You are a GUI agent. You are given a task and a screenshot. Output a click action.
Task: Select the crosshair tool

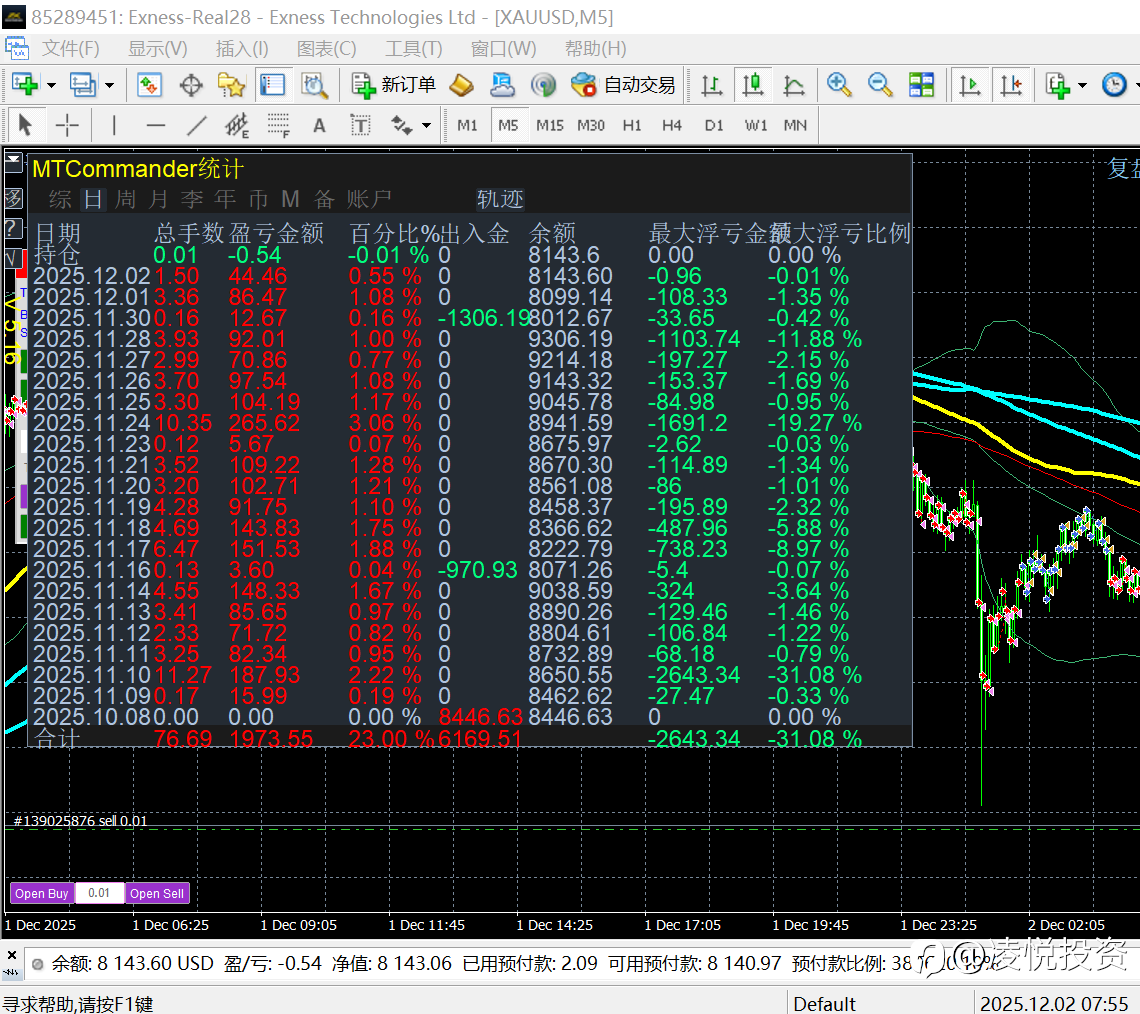coord(67,126)
